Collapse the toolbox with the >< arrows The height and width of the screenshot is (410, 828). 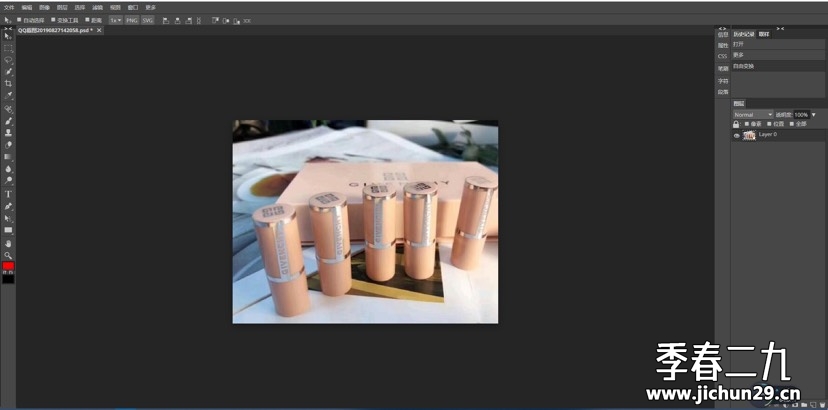pyautogui.click(x=8, y=29)
